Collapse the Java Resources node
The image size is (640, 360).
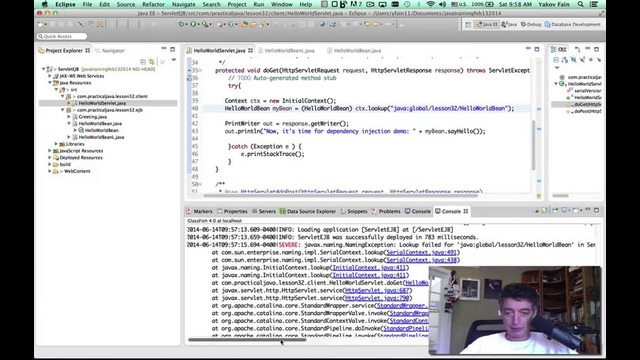tap(50, 83)
